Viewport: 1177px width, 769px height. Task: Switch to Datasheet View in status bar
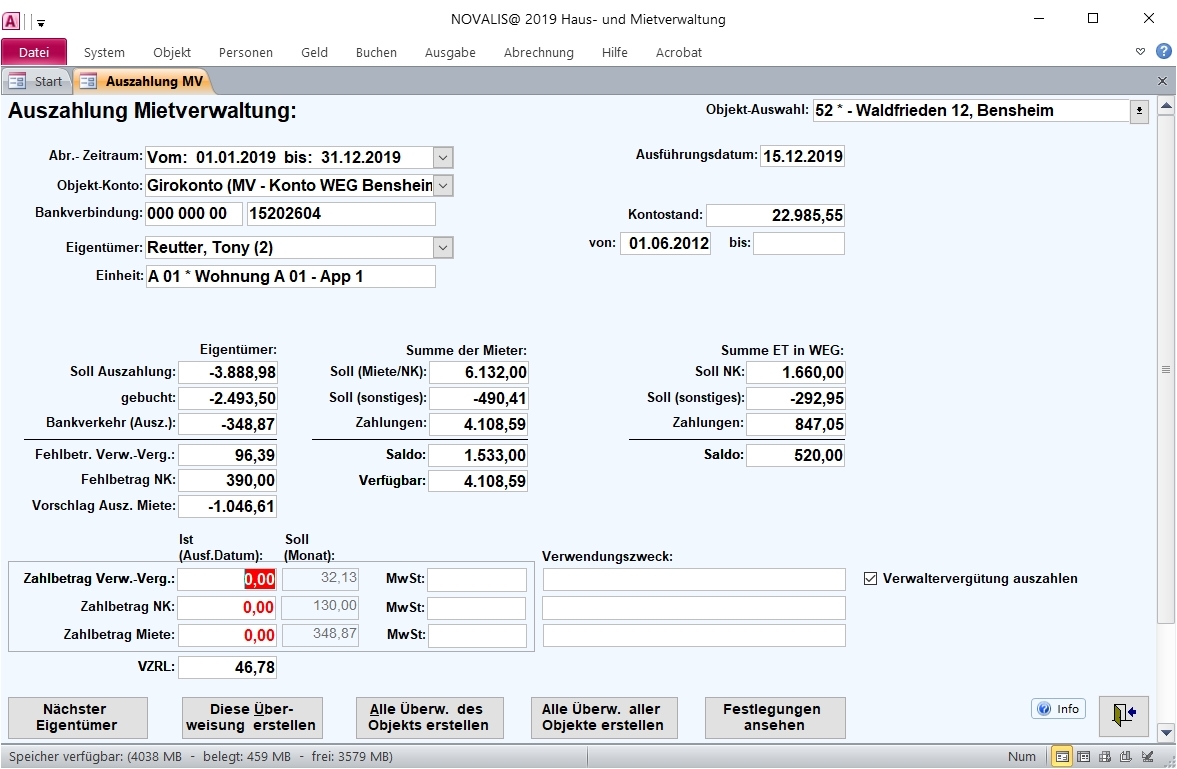tap(1083, 756)
